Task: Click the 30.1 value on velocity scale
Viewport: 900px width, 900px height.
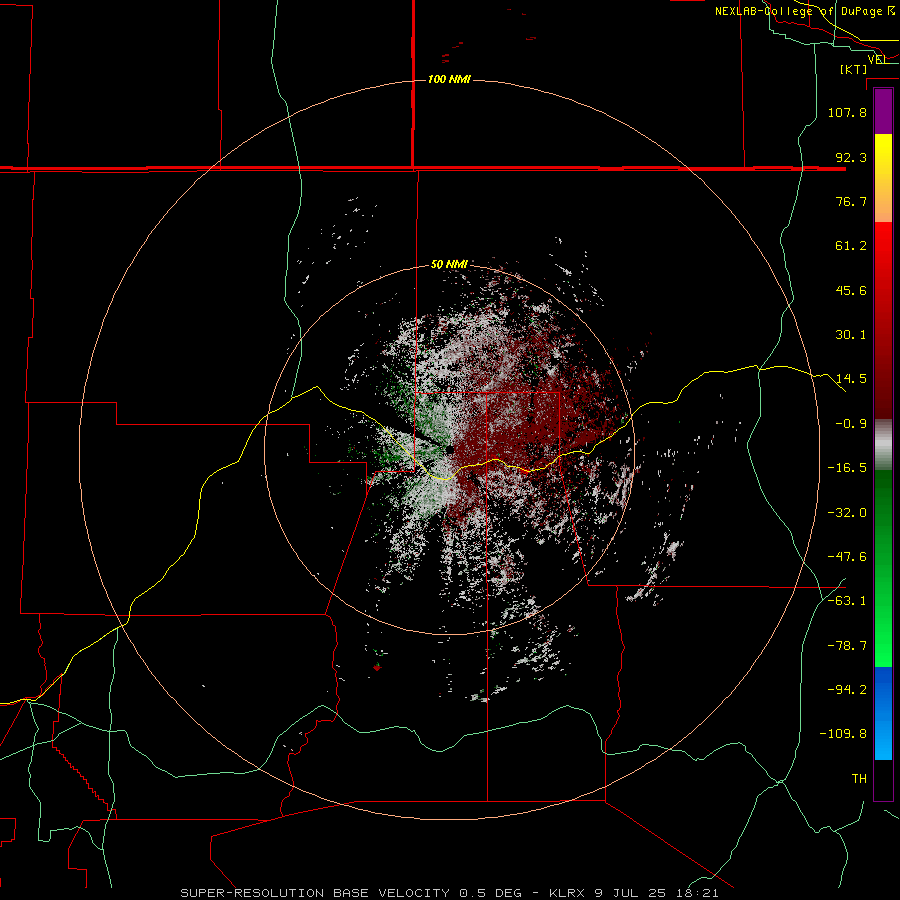Action: (x=851, y=335)
